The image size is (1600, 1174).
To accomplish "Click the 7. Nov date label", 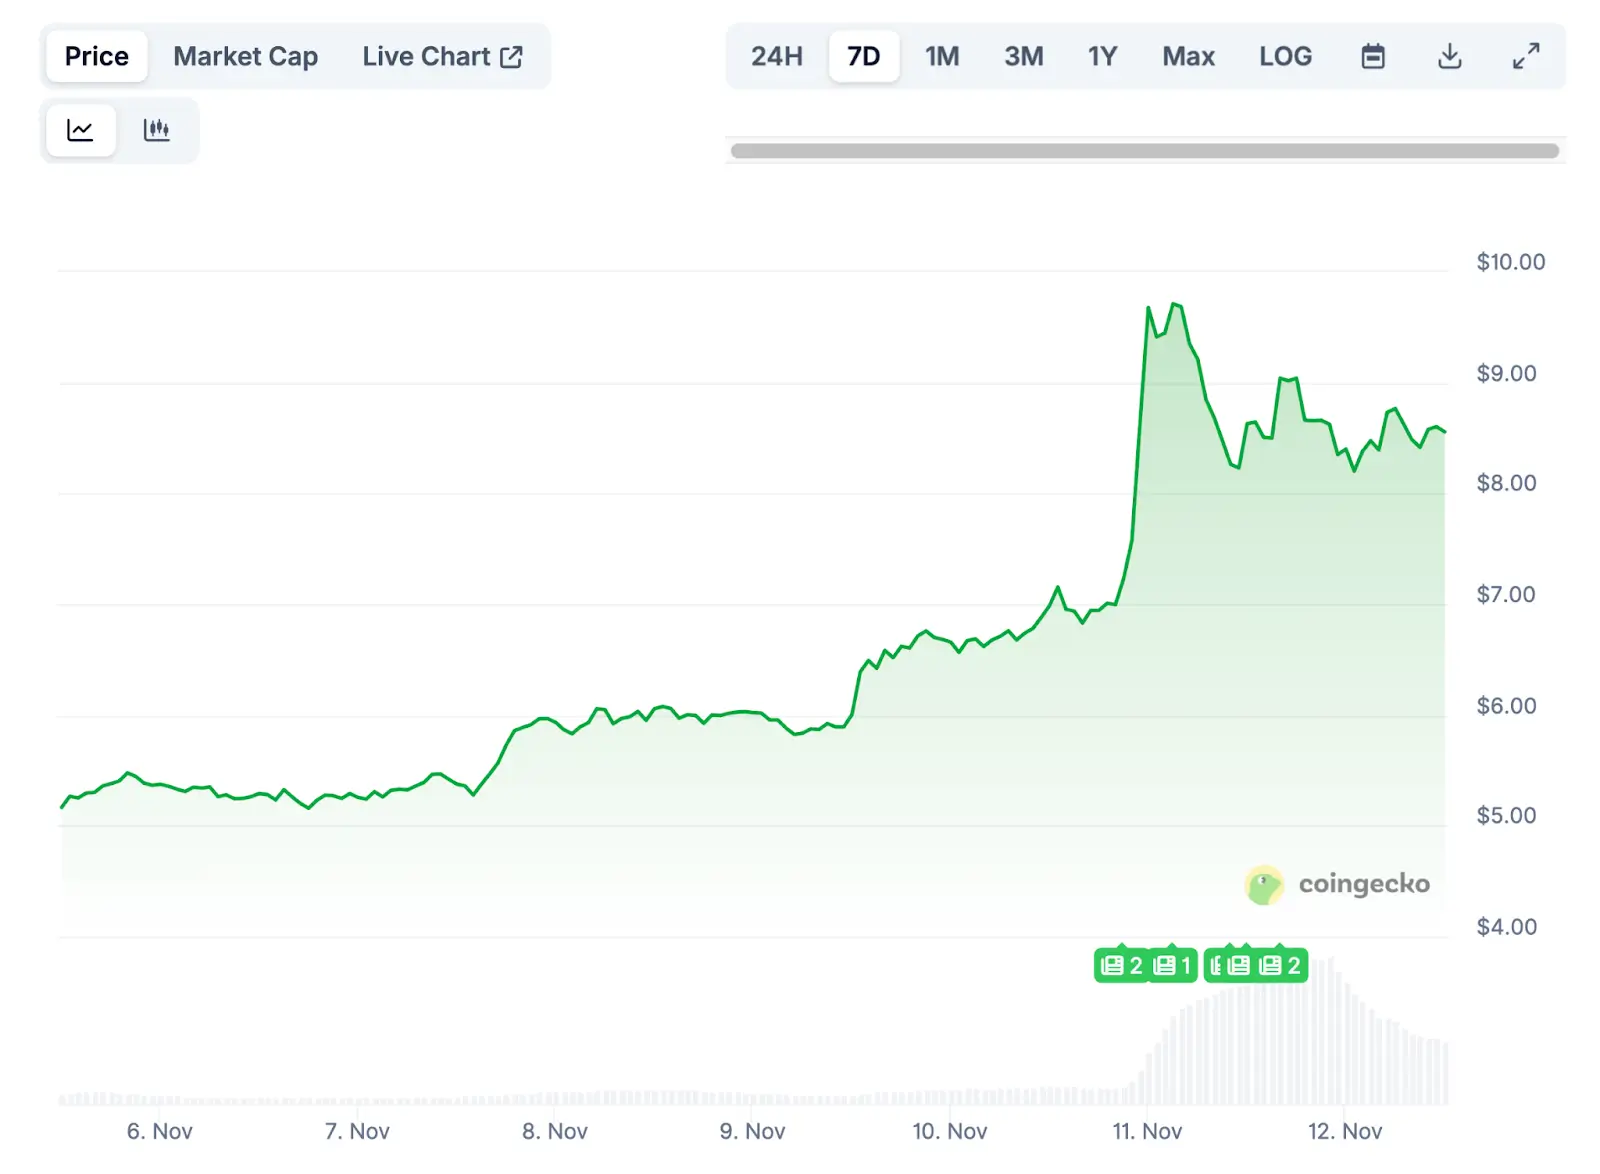I will point(357,1131).
